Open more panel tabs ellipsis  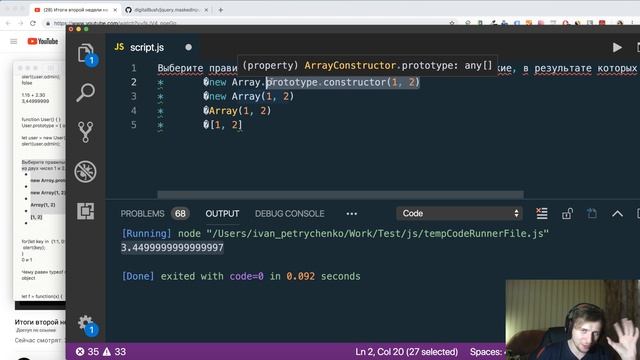click(x=351, y=213)
